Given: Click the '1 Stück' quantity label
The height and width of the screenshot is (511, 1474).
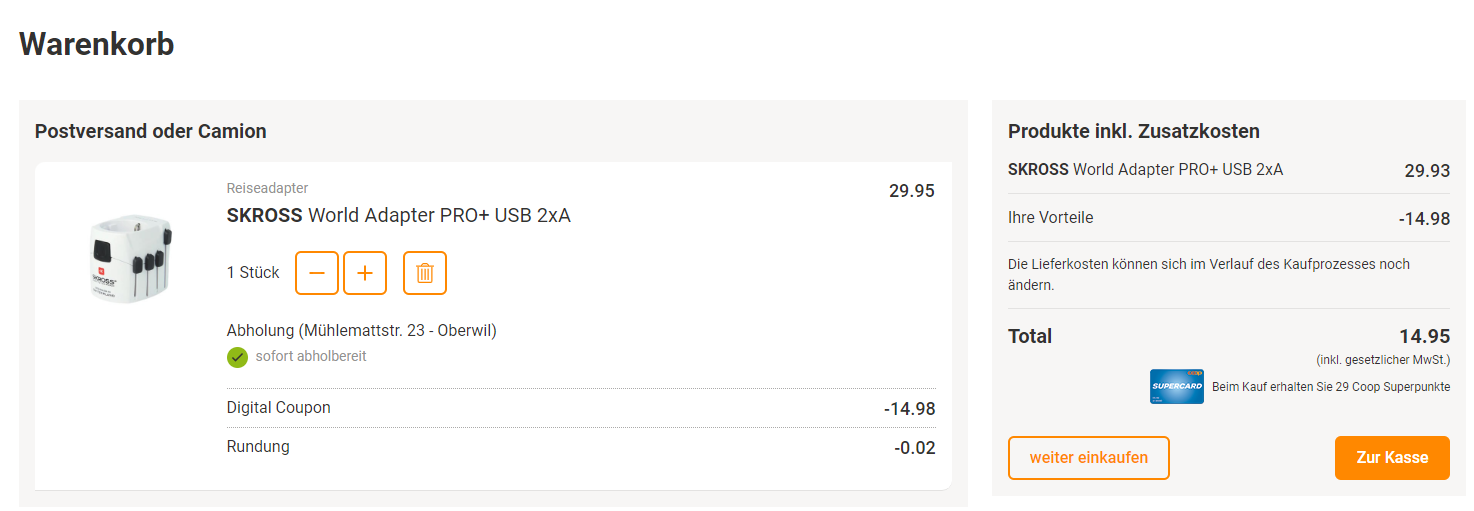Looking at the screenshot, I should pos(253,273).
